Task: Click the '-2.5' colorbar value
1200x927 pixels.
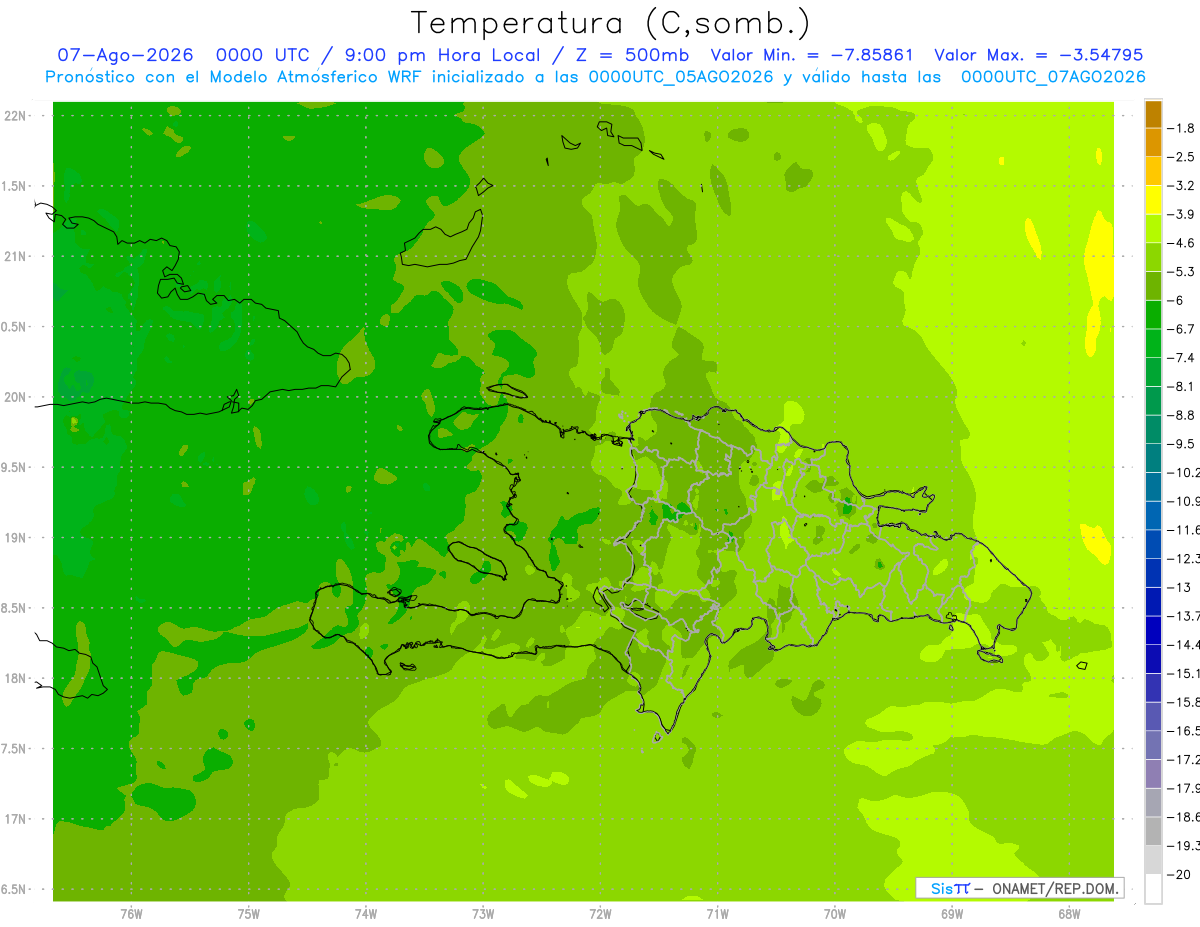Action: 1181,157
